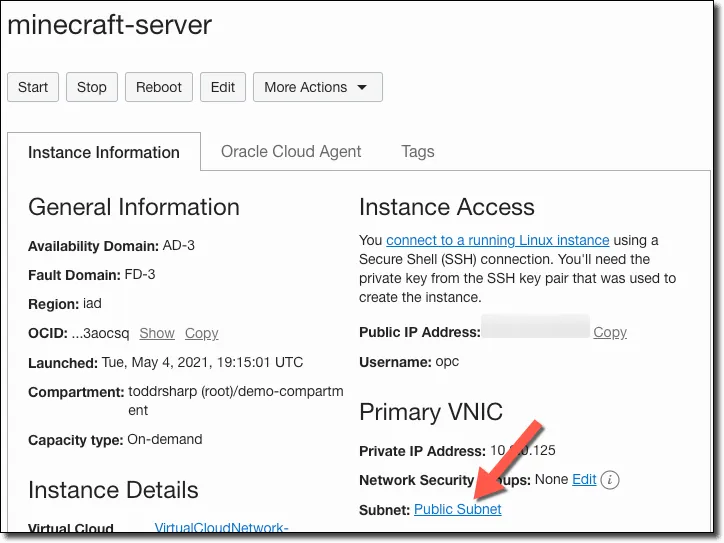
Task: Click the Network Security Groups info icon
Action: 610,480
